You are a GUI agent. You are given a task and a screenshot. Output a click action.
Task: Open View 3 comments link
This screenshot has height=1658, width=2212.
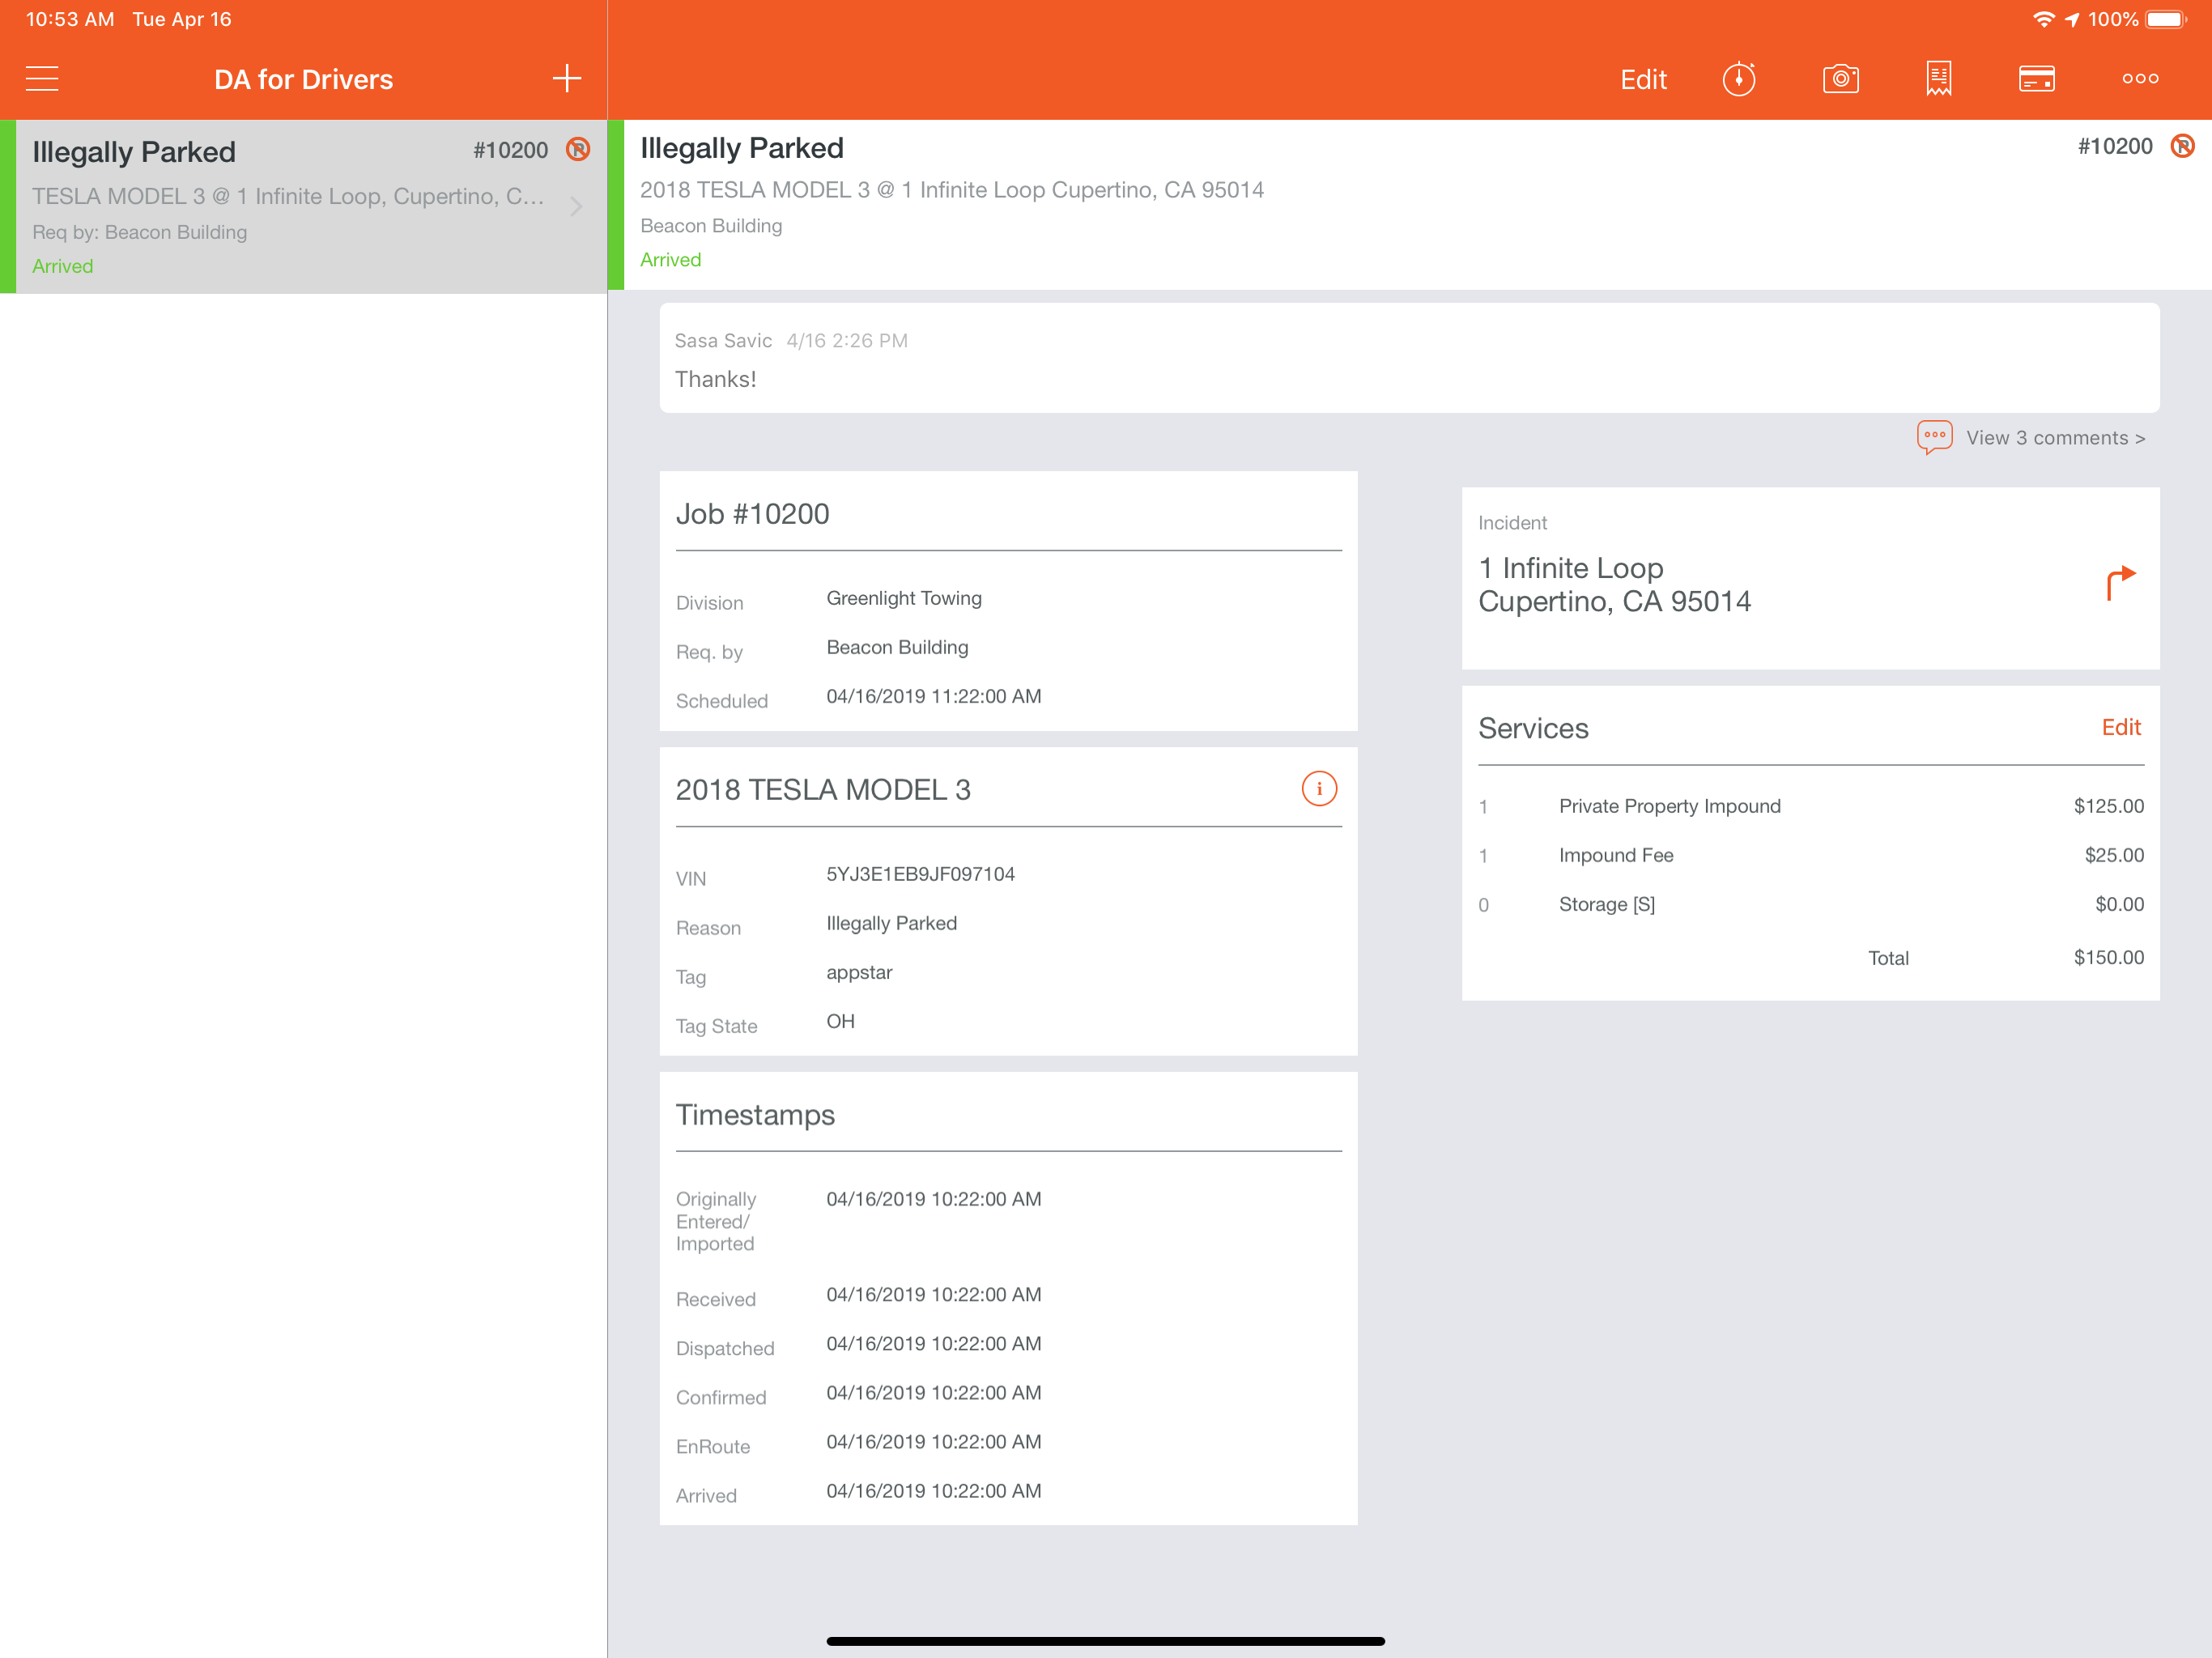(x=2055, y=438)
